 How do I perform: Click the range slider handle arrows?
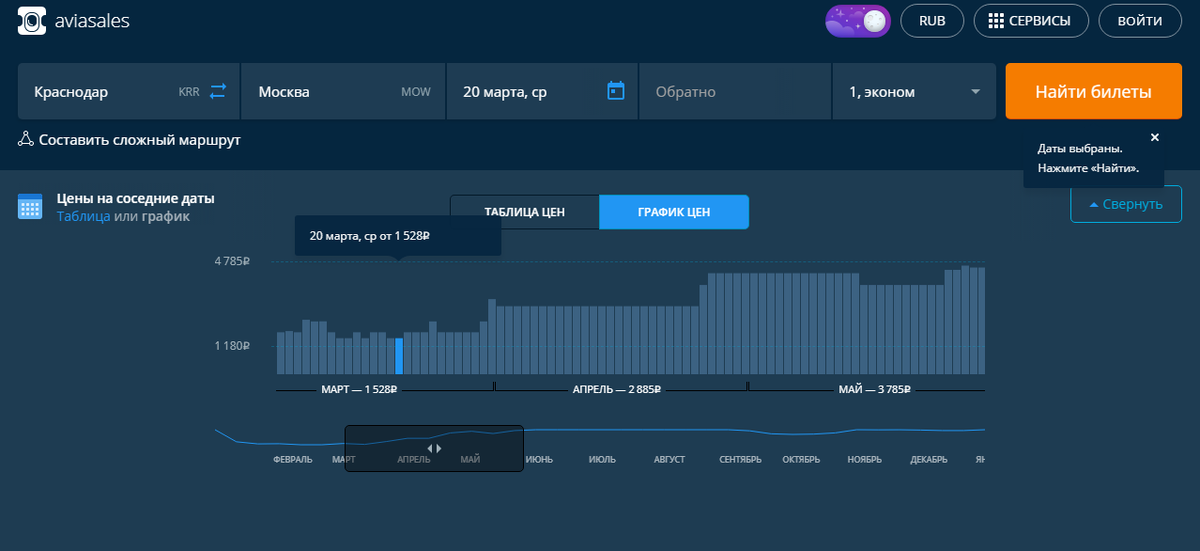434,448
